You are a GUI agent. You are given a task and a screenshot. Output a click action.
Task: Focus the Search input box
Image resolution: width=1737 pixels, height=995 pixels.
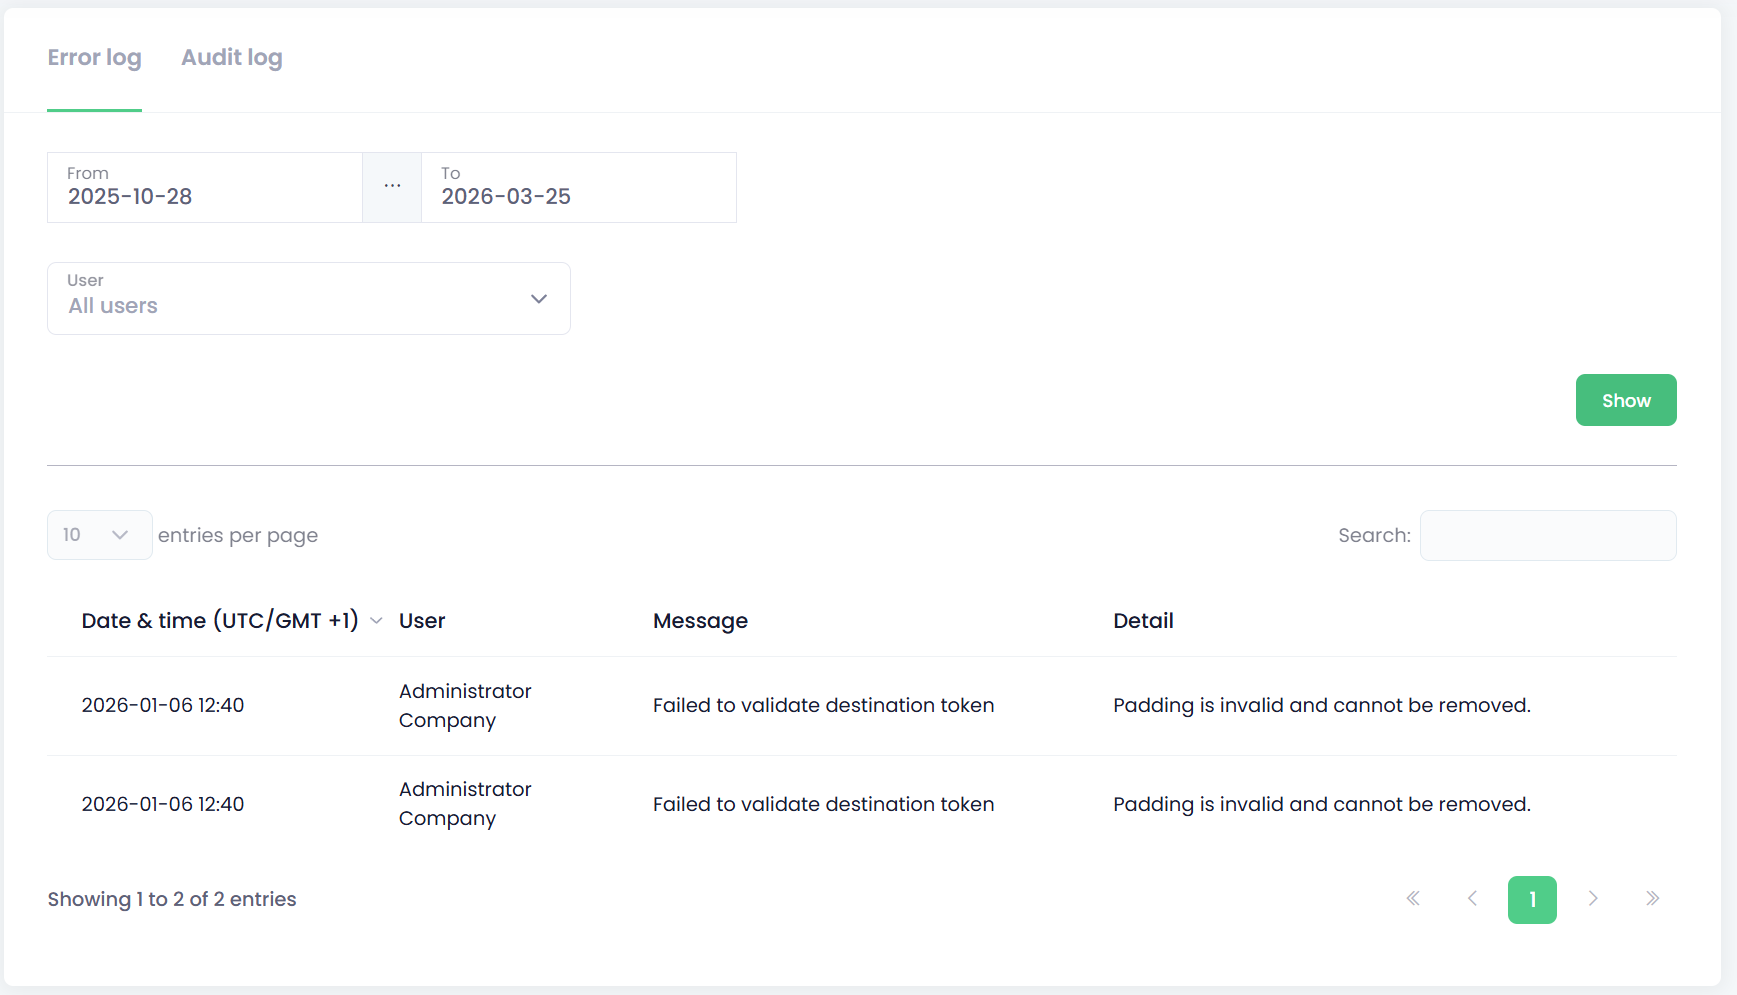point(1547,536)
